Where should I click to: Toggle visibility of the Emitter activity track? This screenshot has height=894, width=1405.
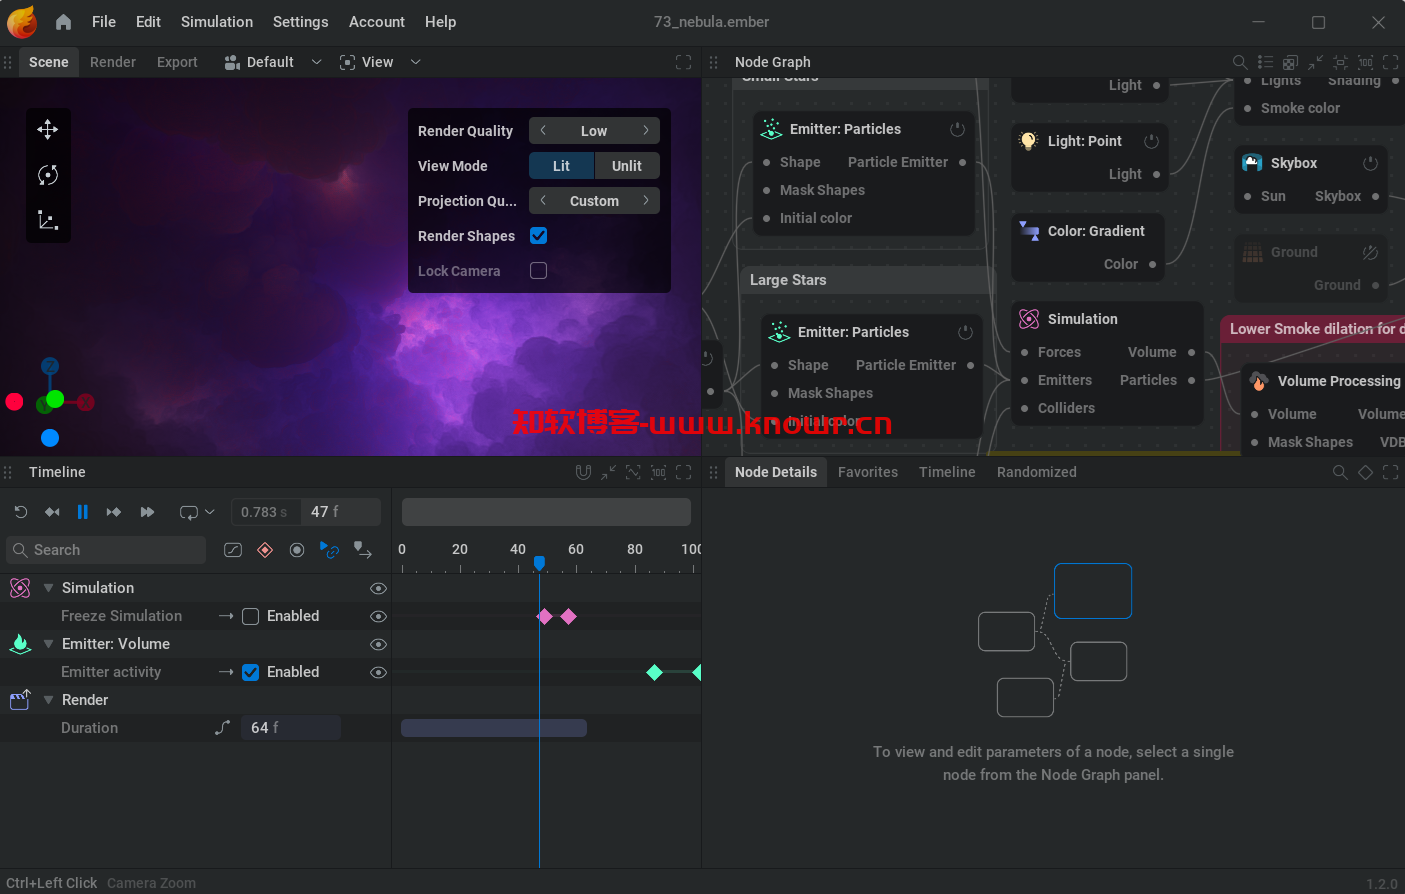click(378, 672)
